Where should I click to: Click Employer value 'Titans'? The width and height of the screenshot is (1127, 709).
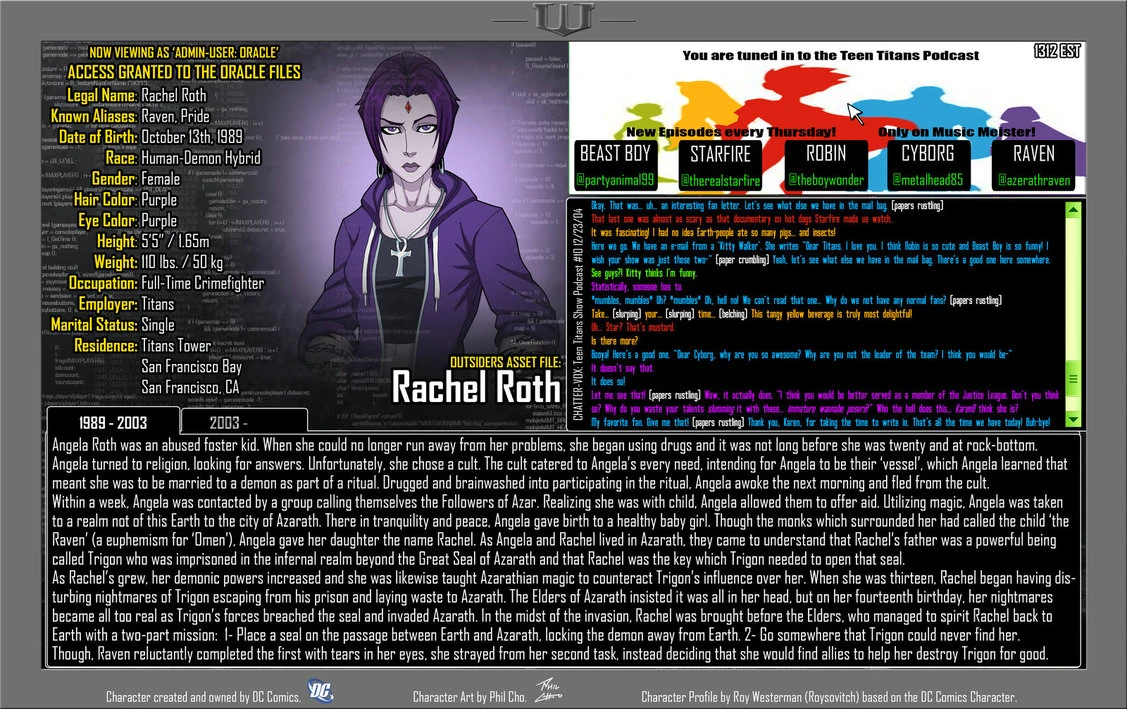(x=157, y=303)
